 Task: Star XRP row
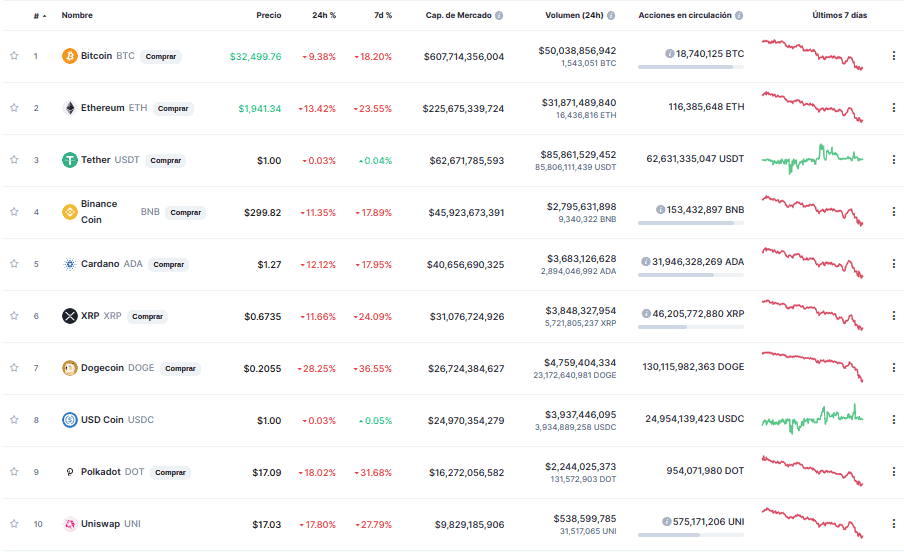coord(14,316)
